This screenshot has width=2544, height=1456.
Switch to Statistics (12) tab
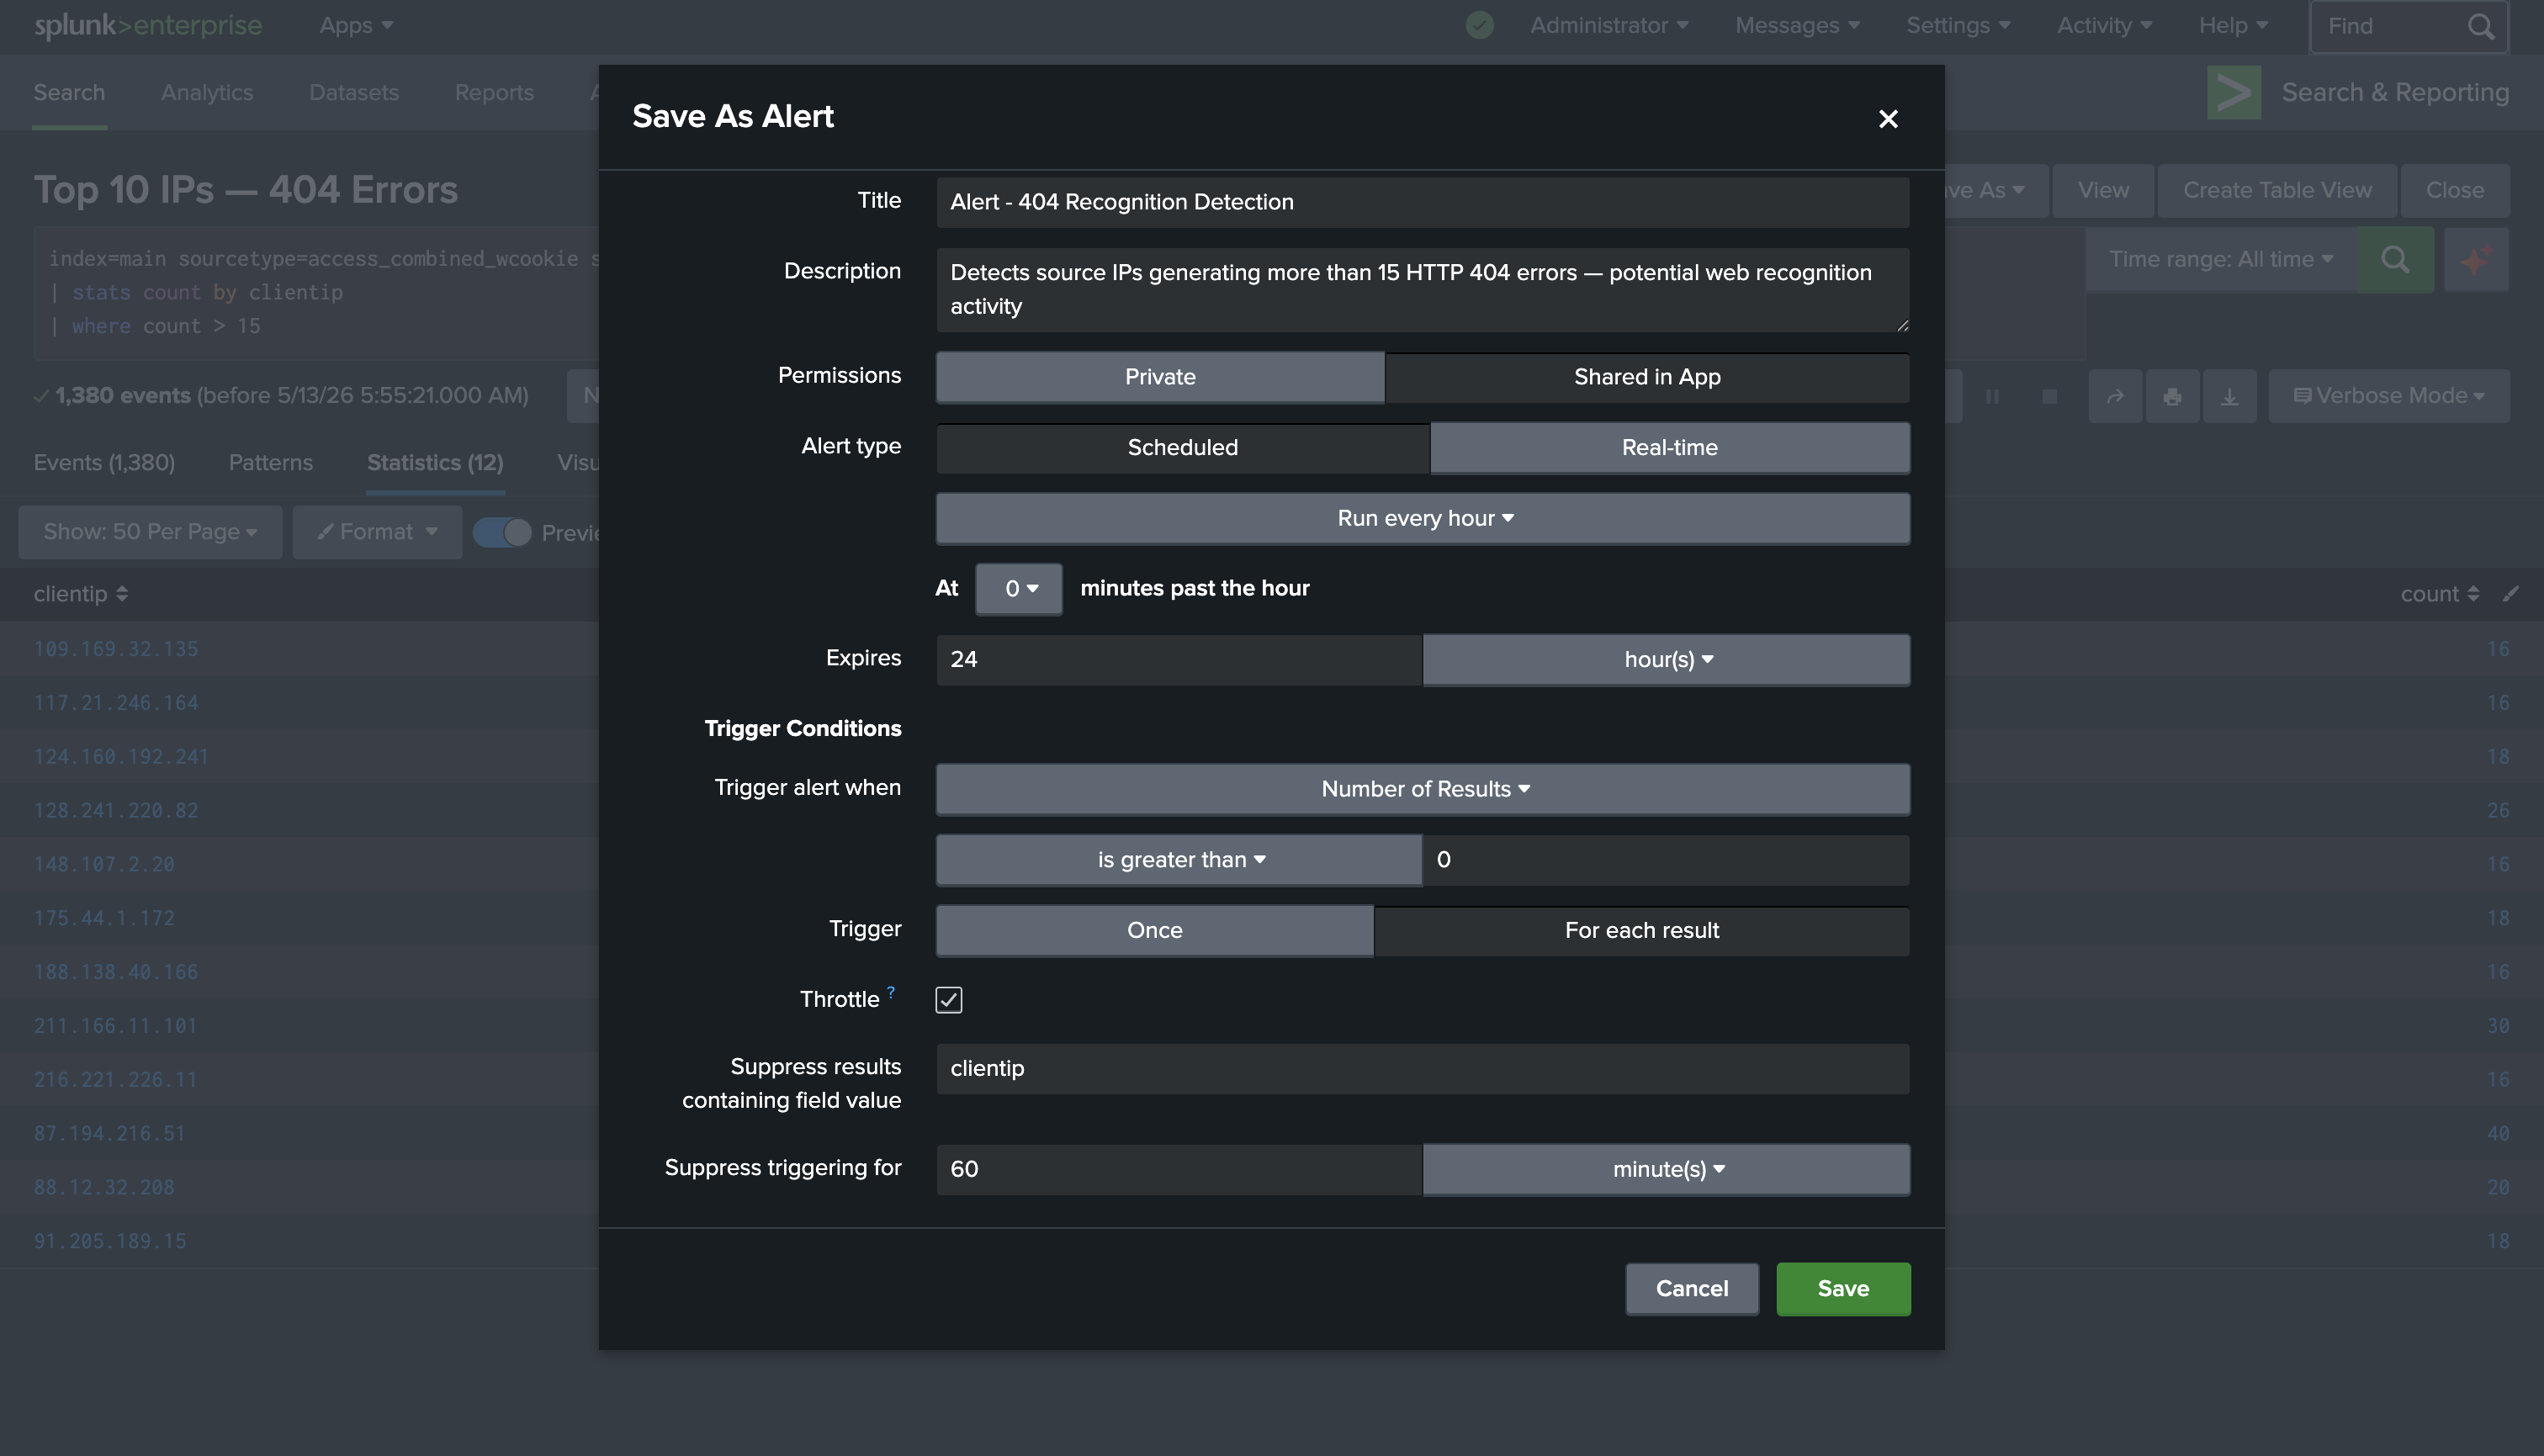pyautogui.click(x=435, y=462)
